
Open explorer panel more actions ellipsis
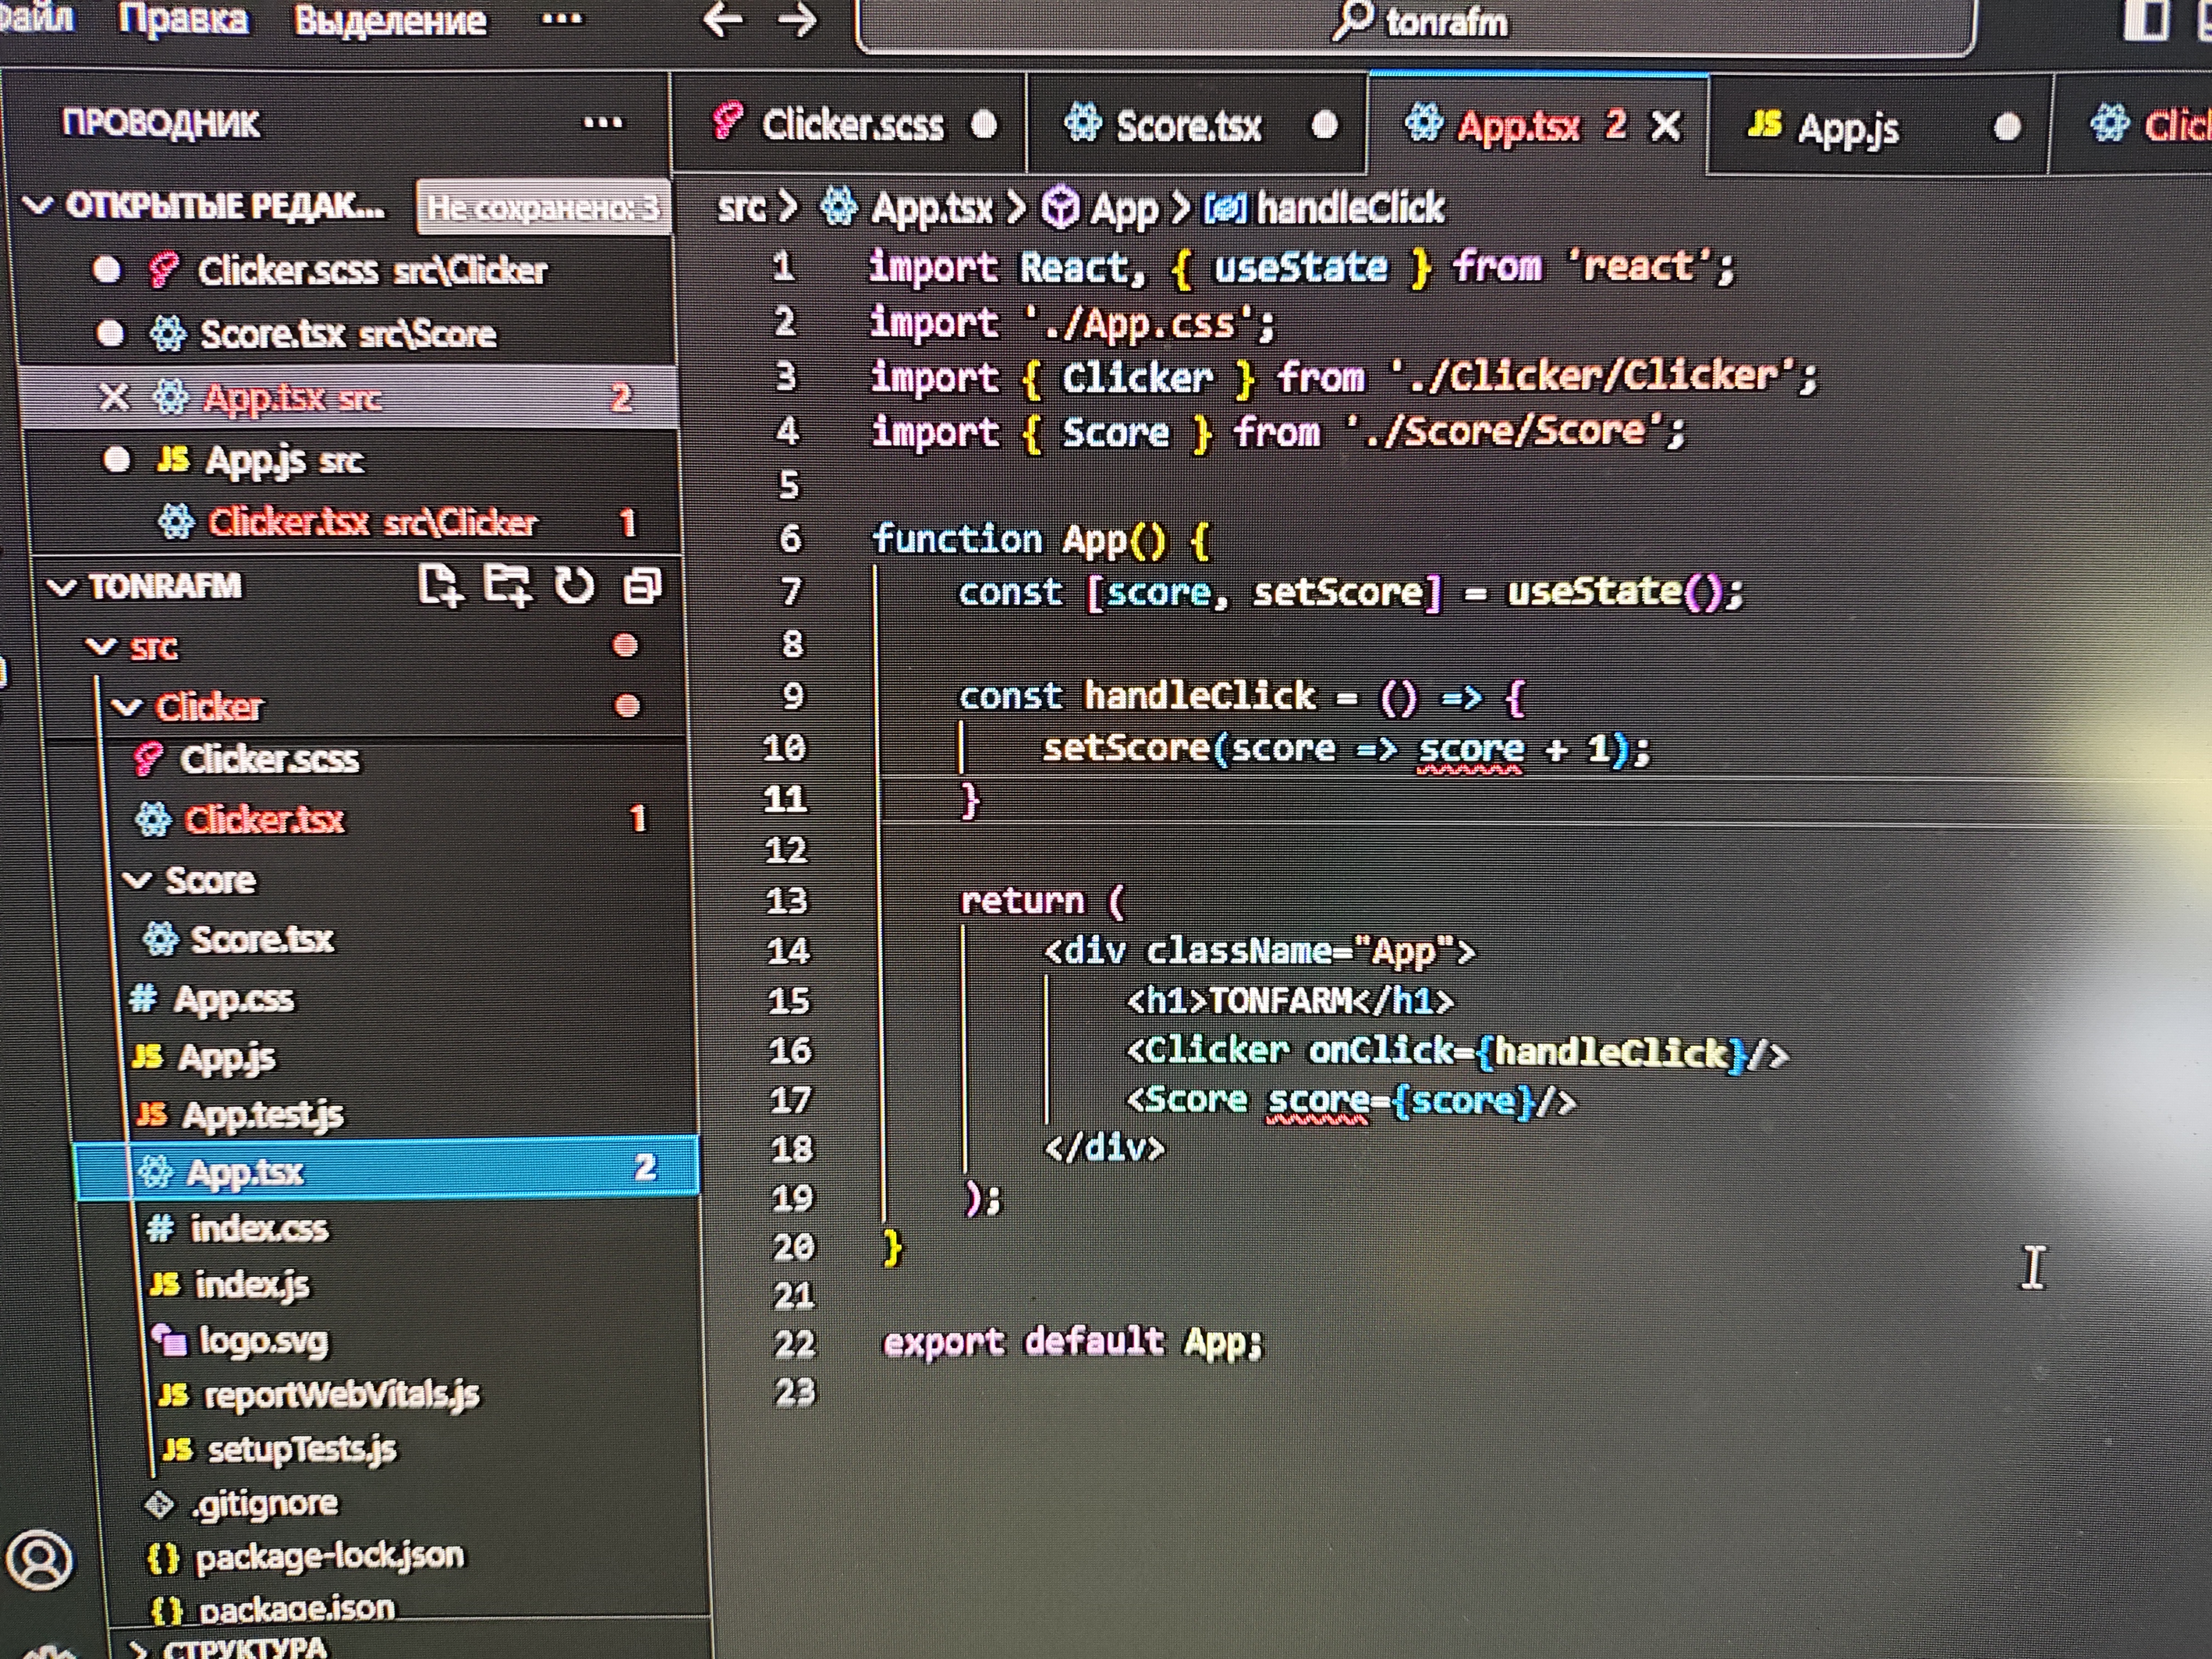pos(602,123)
